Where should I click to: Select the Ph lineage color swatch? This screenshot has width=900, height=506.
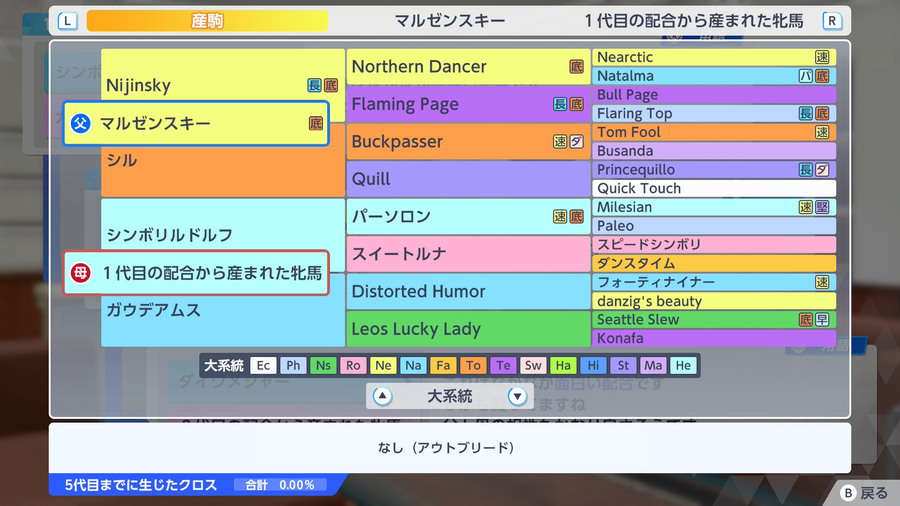pos(293,365)
